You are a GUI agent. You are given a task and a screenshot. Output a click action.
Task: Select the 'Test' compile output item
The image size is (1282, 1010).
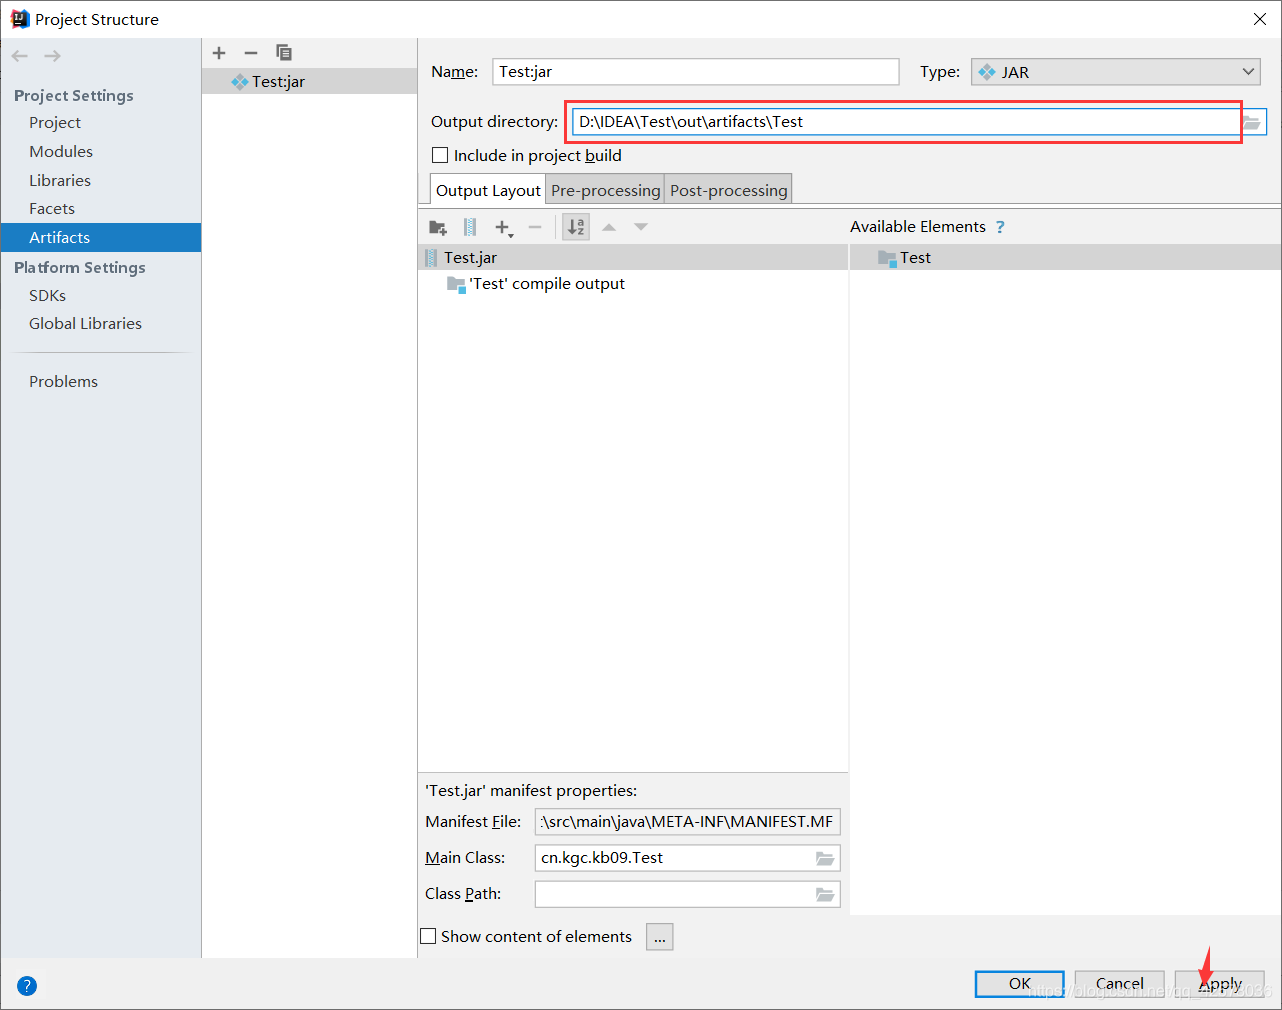coord(547,284)
